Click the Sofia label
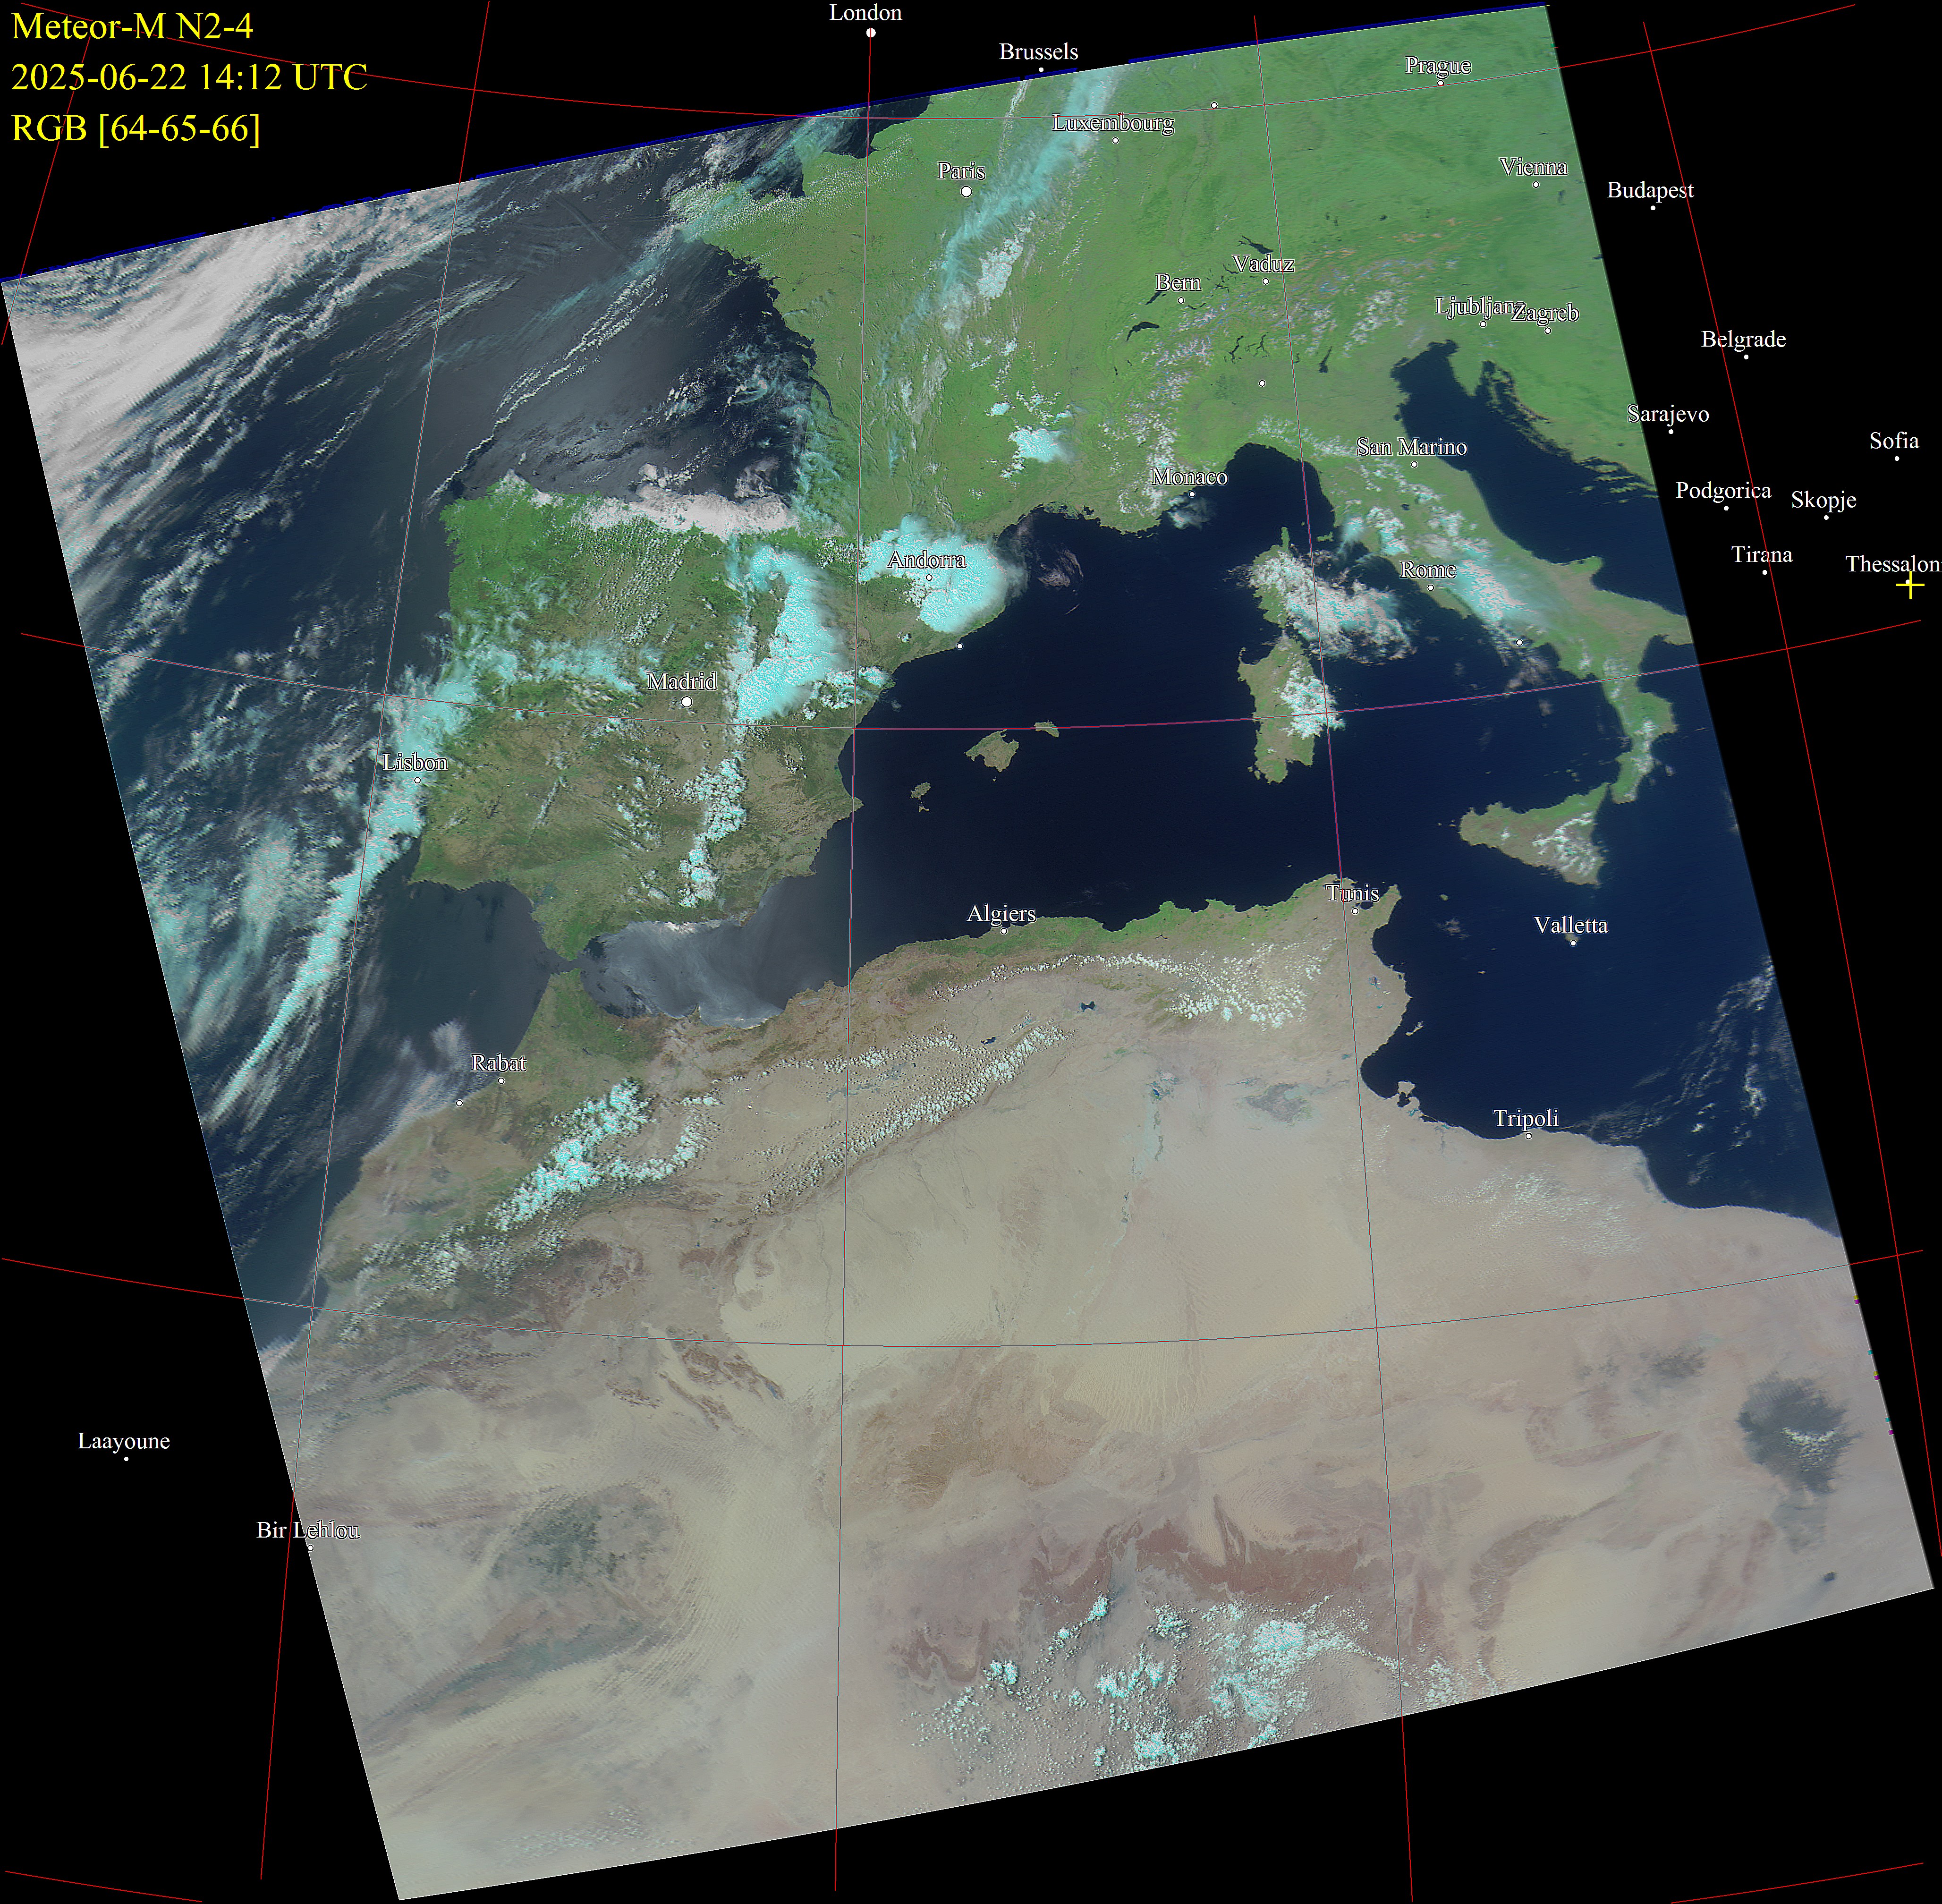This screenshot has width=1942, height=1904. pyautogui.click(x=1893, y=441)
